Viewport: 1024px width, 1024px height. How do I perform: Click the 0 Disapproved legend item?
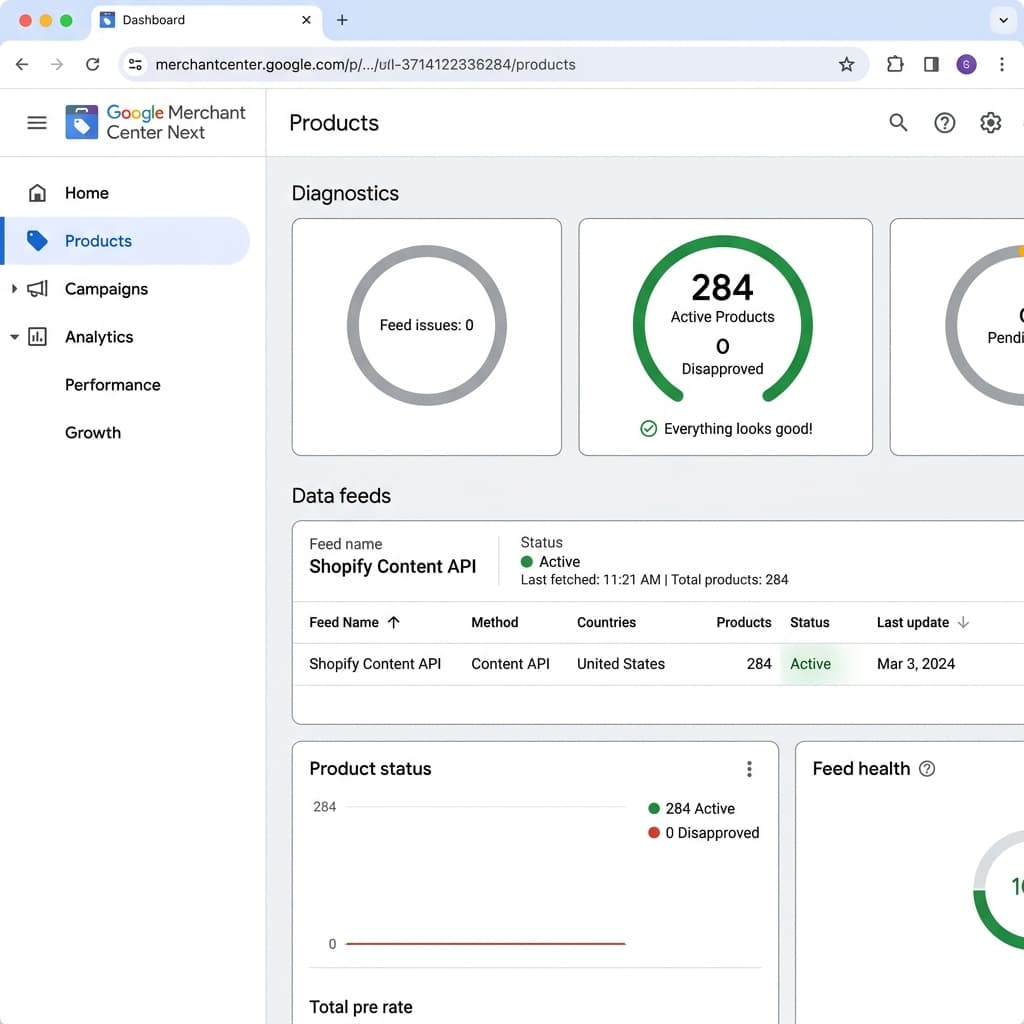point(703,833)
